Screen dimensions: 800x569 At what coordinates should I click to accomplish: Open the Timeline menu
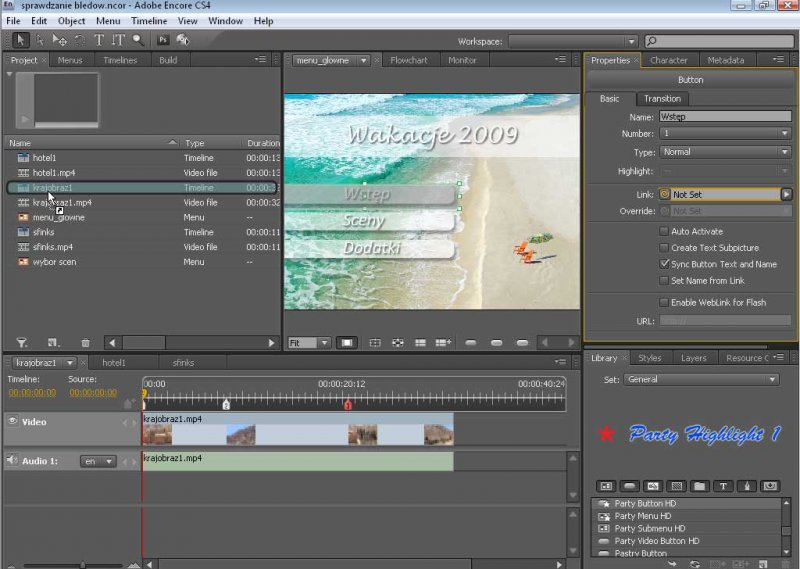click(149, 21)
